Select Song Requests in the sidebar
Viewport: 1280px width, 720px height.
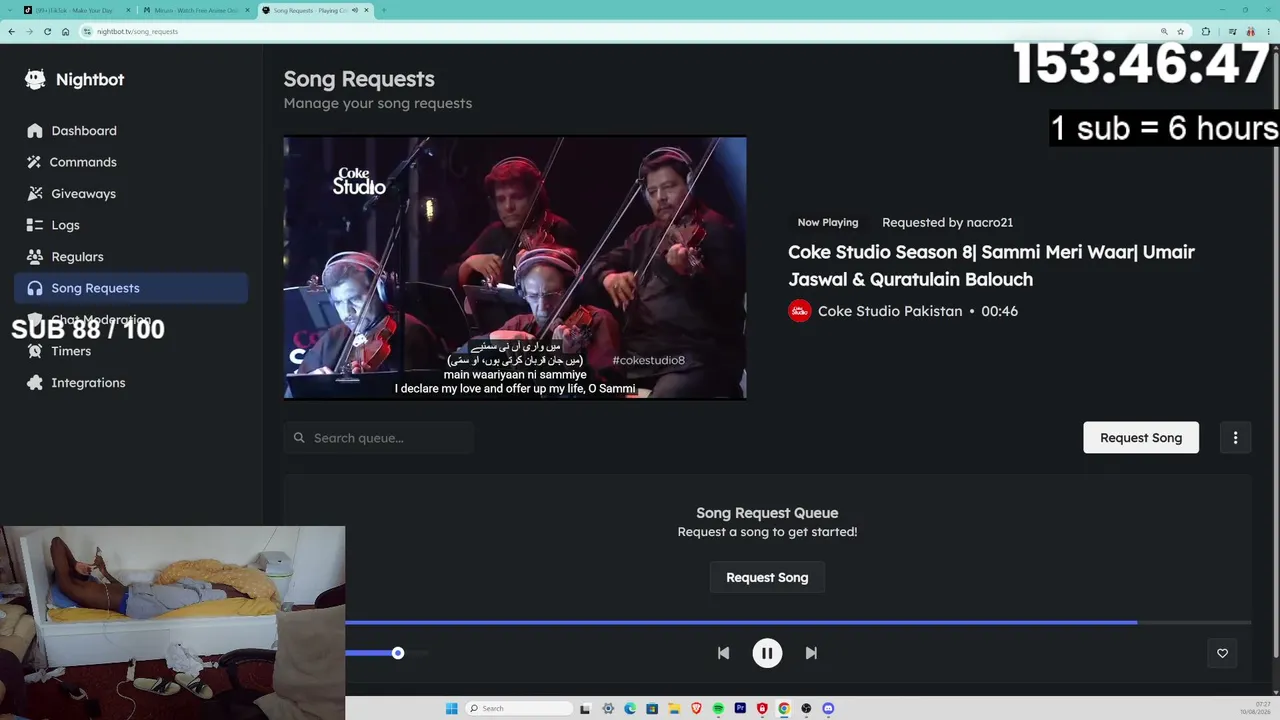[131, 288]
